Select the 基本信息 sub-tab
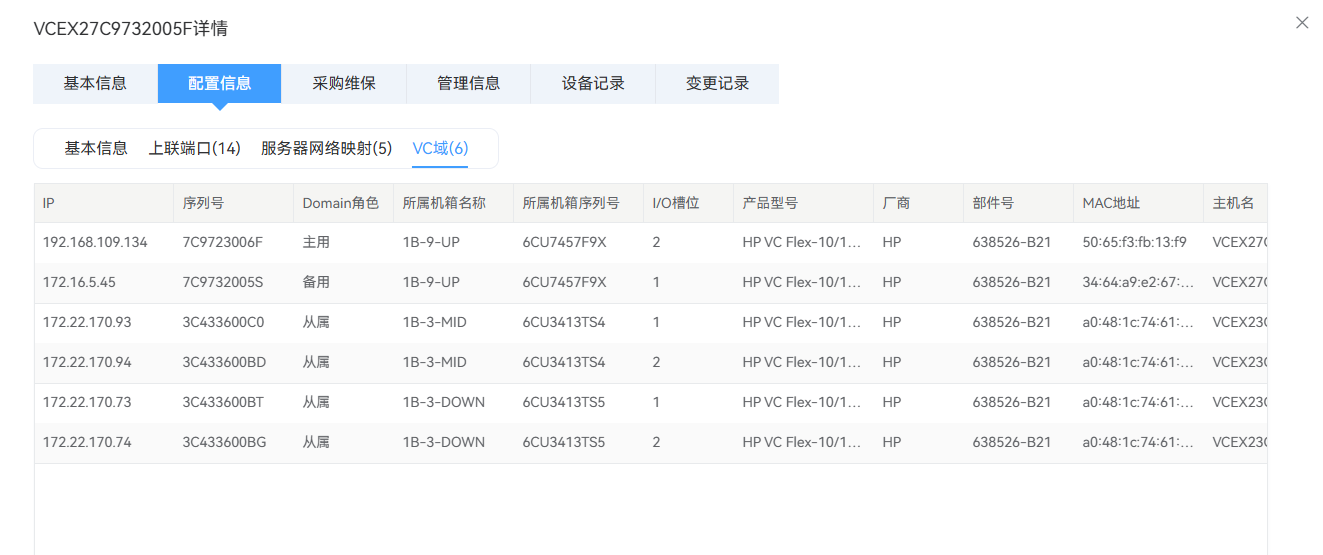 click(96, 148)
